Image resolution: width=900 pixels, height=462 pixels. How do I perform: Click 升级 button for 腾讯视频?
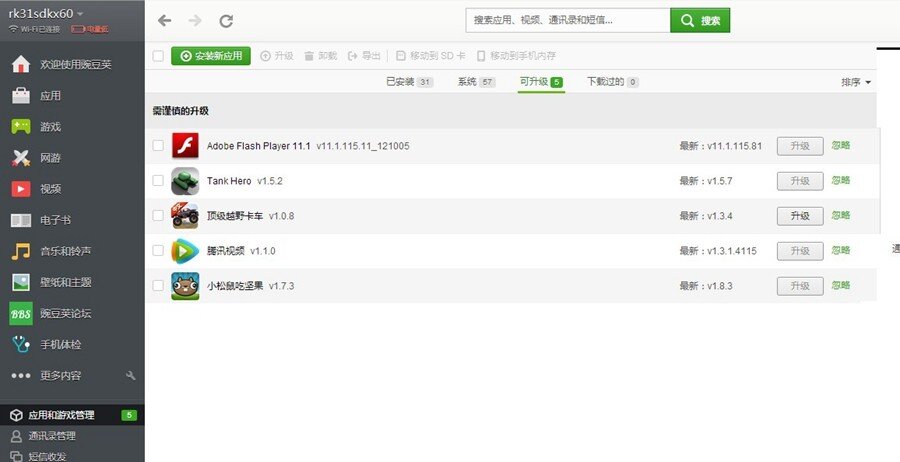pos(800,251)
